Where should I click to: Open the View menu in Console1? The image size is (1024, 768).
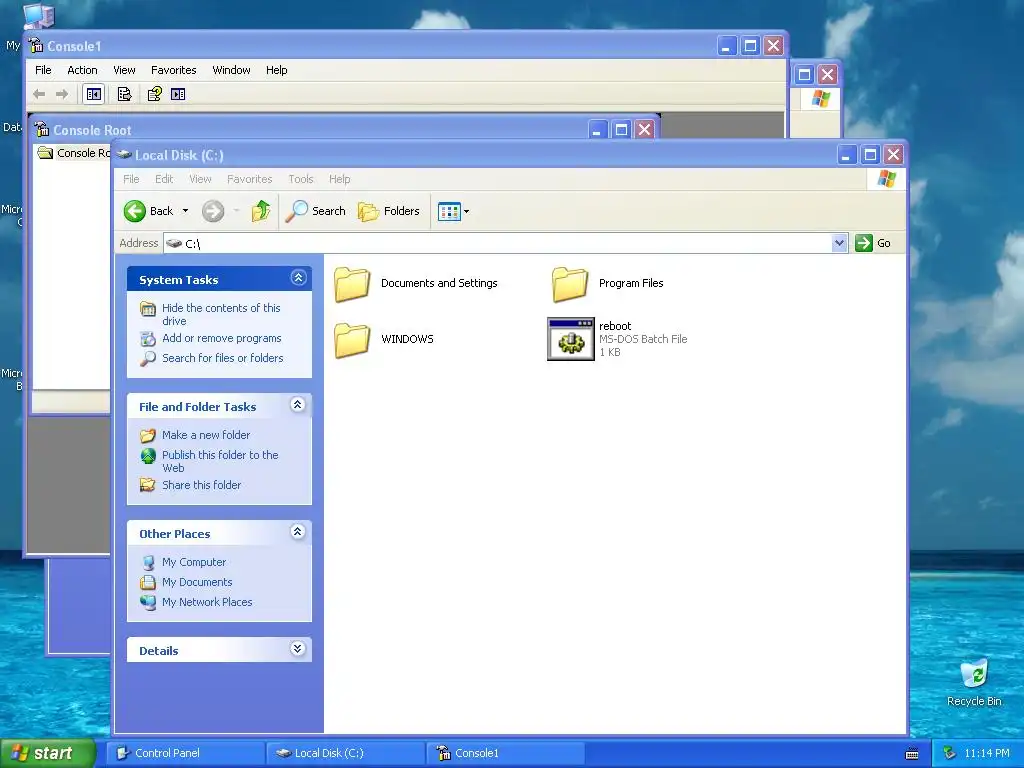(124, 70)
